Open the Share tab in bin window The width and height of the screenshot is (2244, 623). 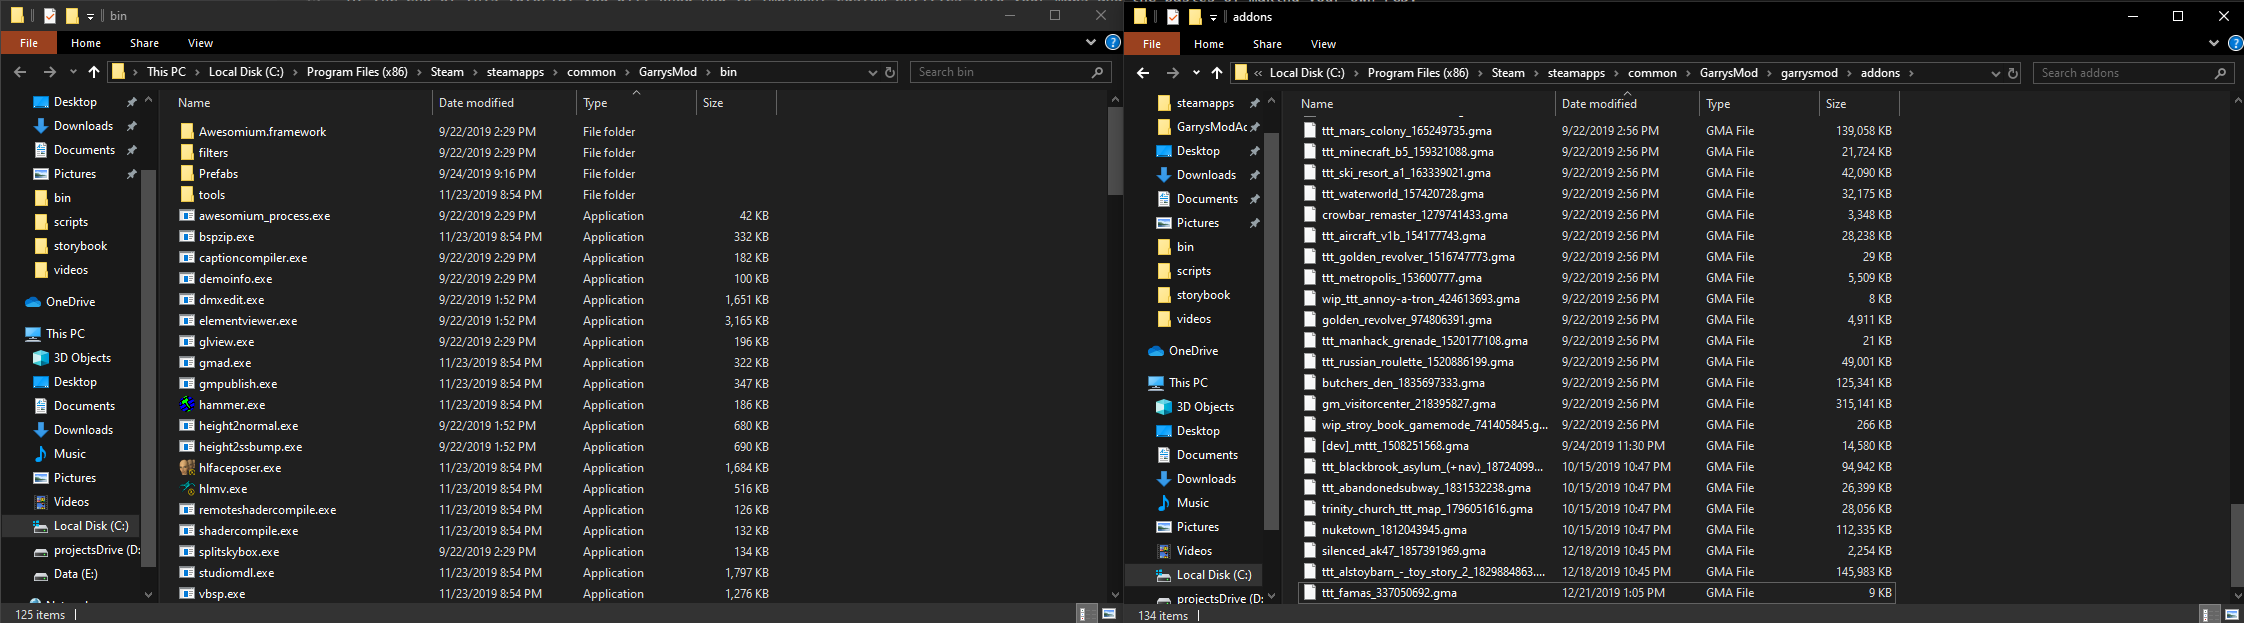144,43
